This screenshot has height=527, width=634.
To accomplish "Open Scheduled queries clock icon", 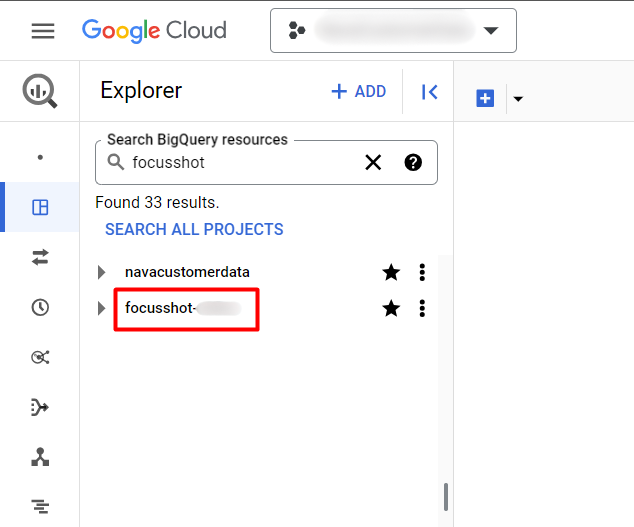I will (x=40, y=307).
